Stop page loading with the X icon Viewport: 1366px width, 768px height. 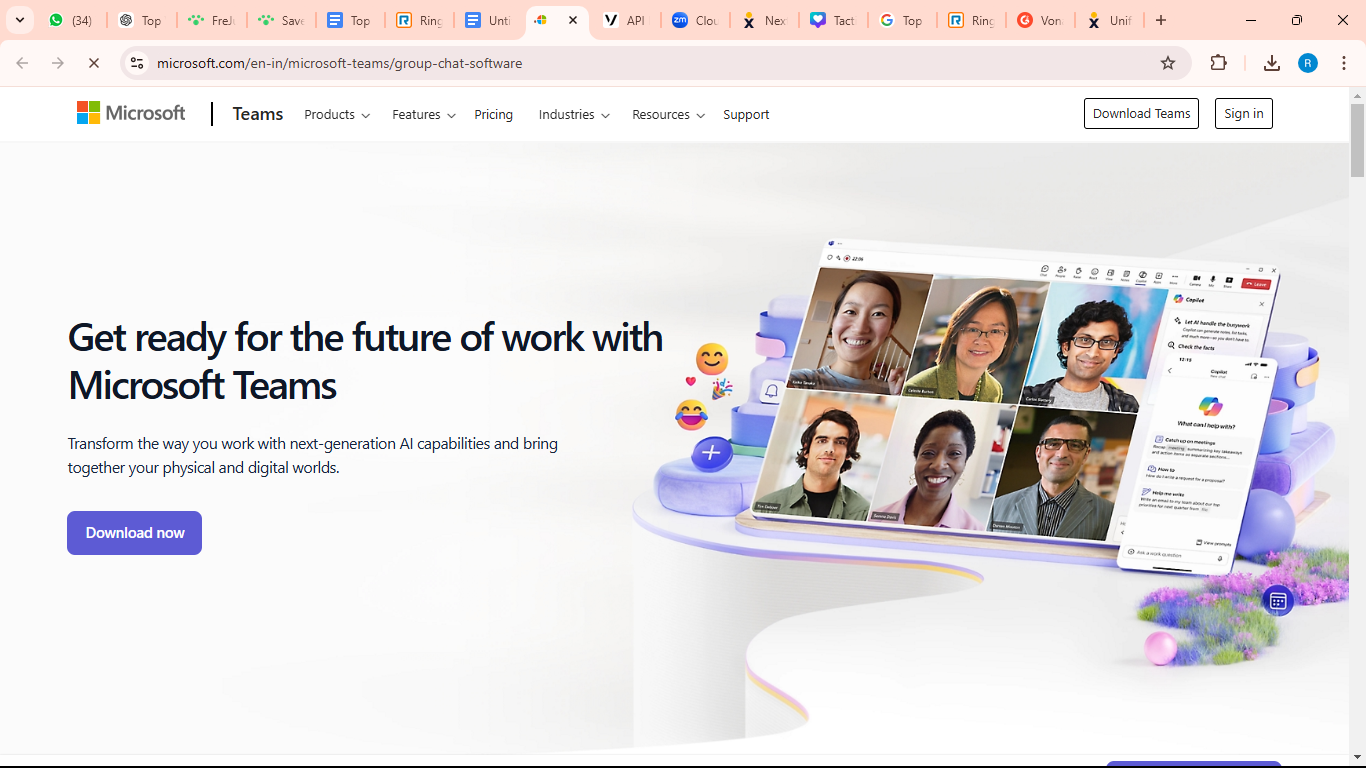[94, 62]
